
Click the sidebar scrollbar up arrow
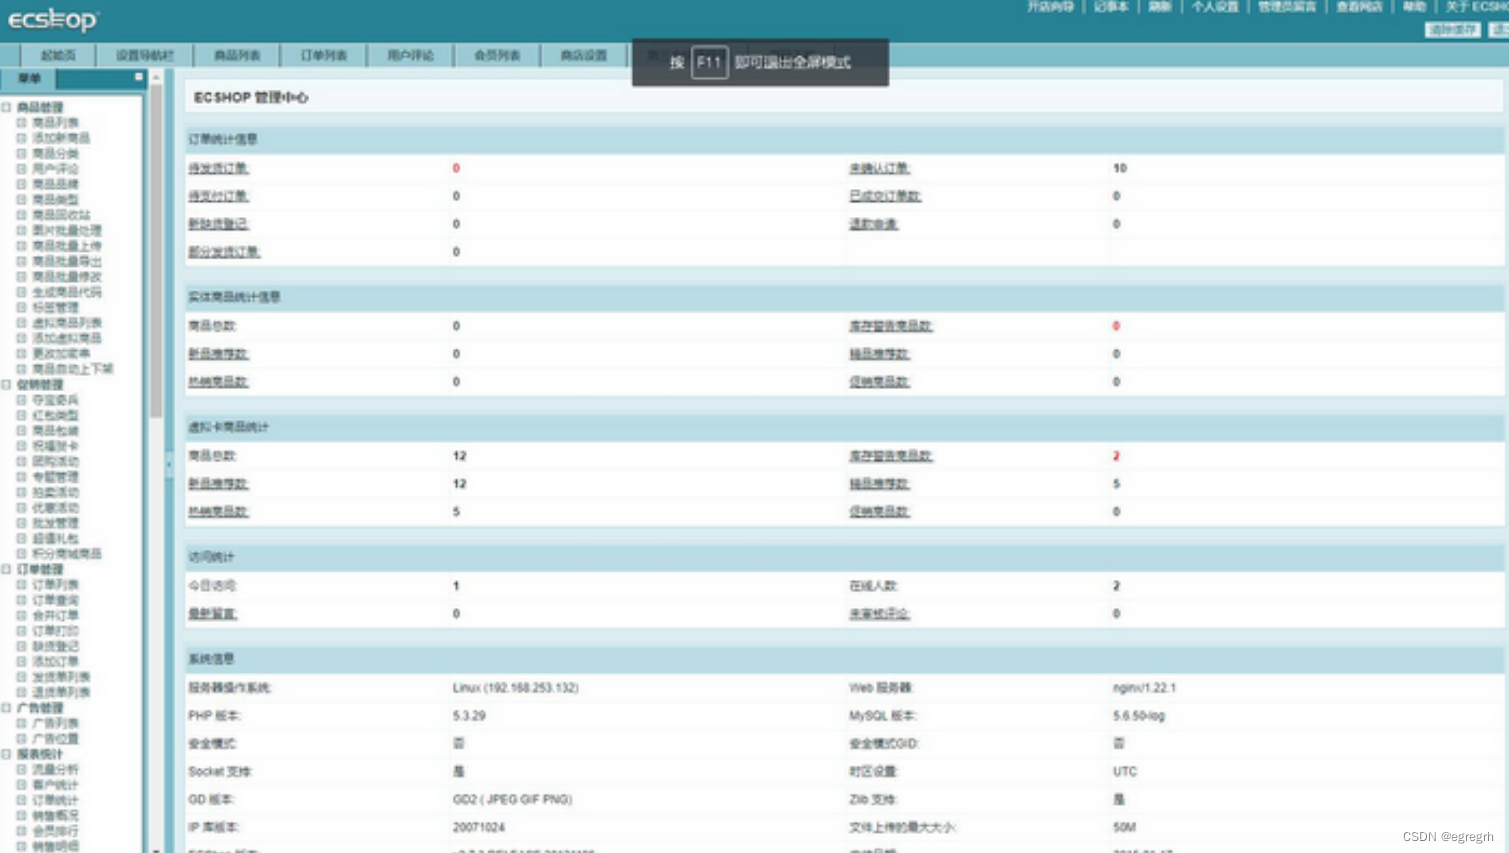(x=156, y=76)
